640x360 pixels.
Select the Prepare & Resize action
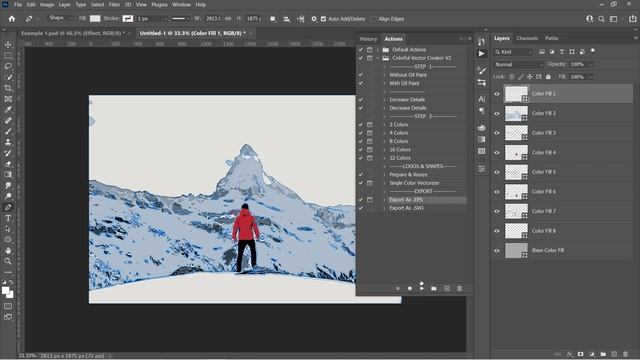pos(408,175)
